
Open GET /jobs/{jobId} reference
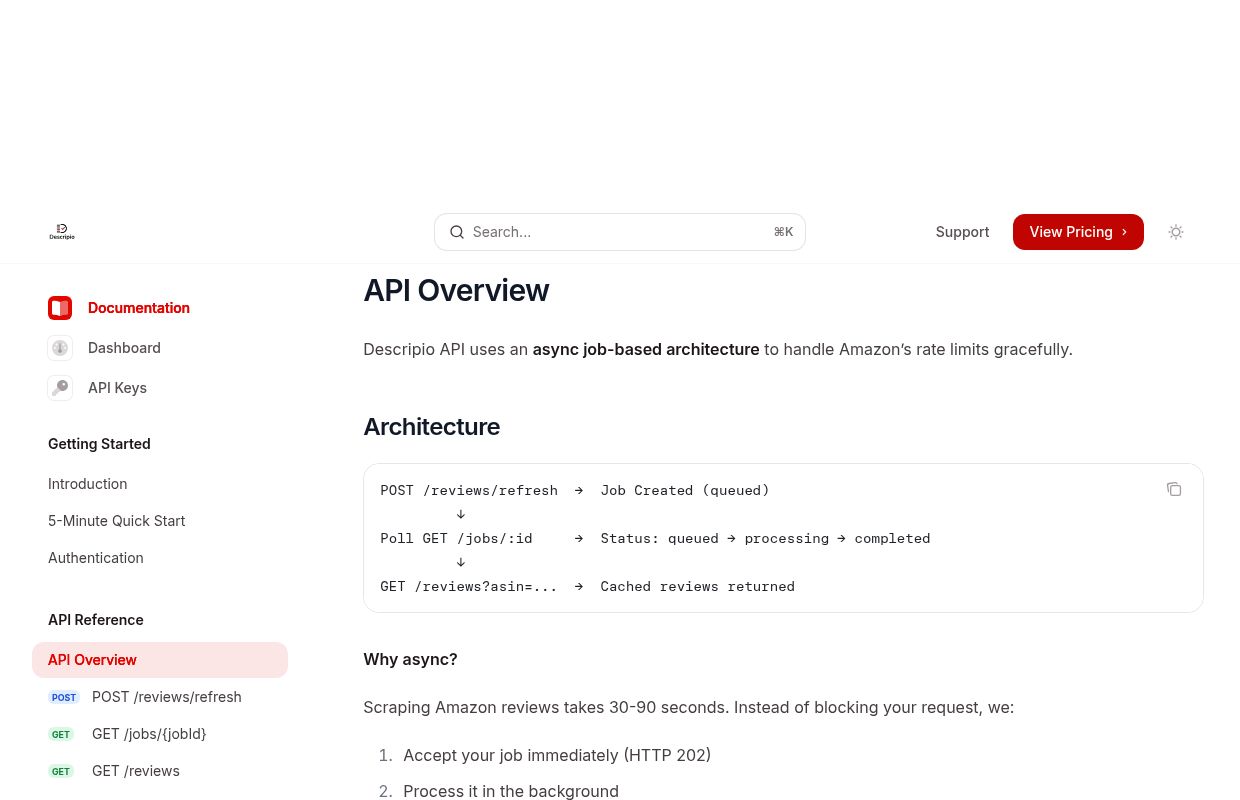[149, 734]
